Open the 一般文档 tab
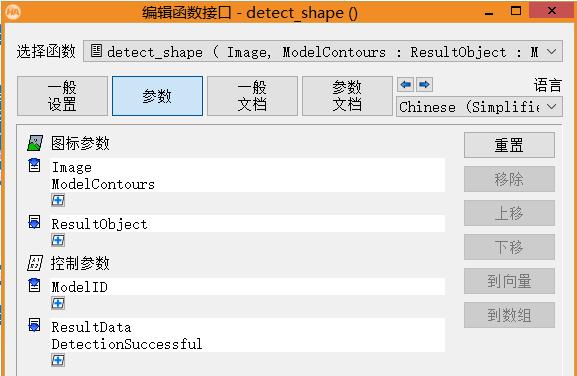 [252, 96]
